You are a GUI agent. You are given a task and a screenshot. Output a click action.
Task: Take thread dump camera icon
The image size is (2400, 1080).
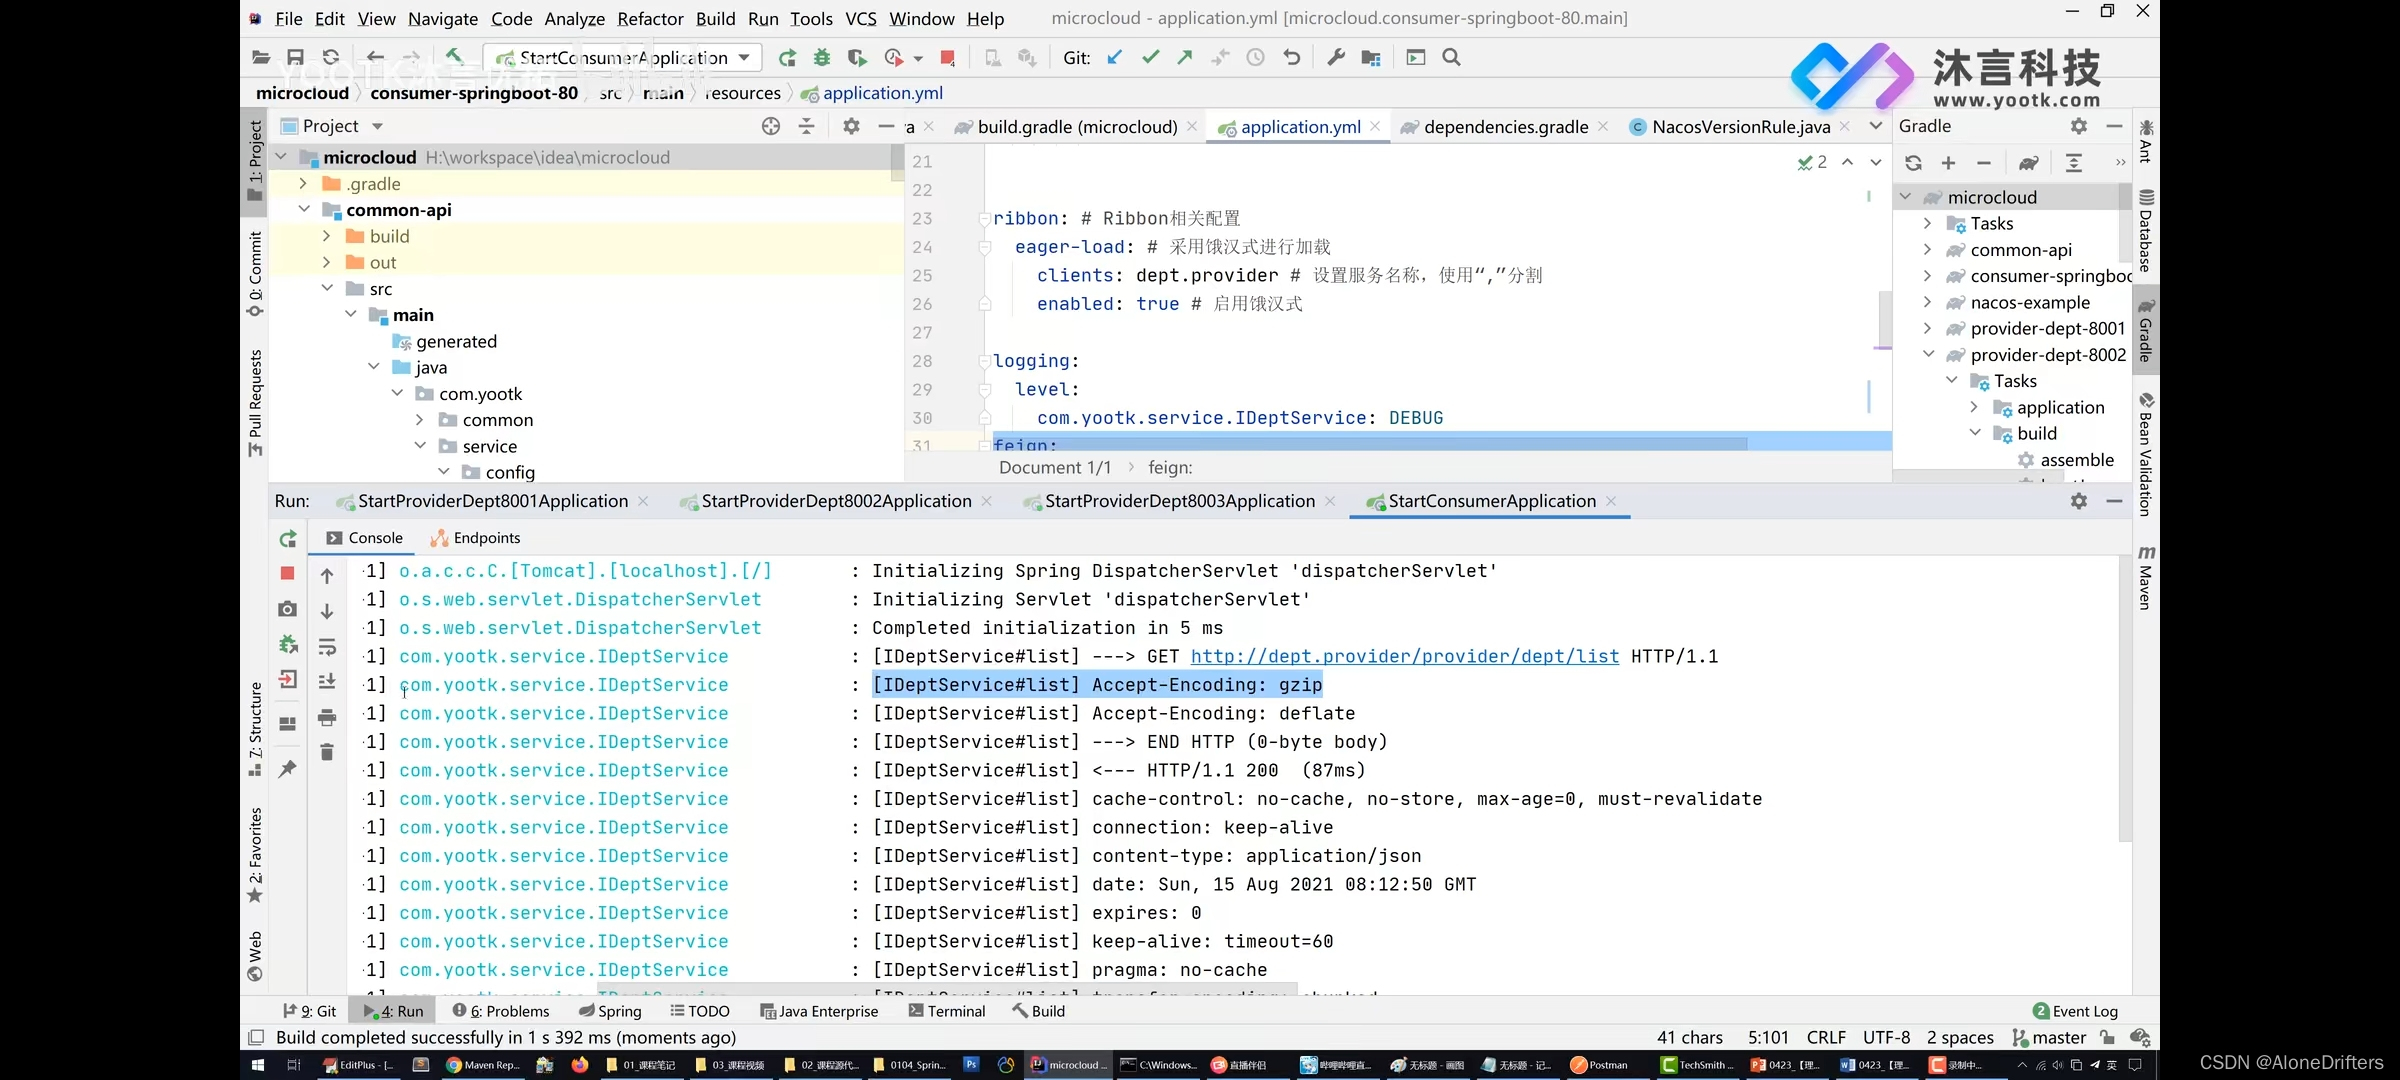pos(288,608)
